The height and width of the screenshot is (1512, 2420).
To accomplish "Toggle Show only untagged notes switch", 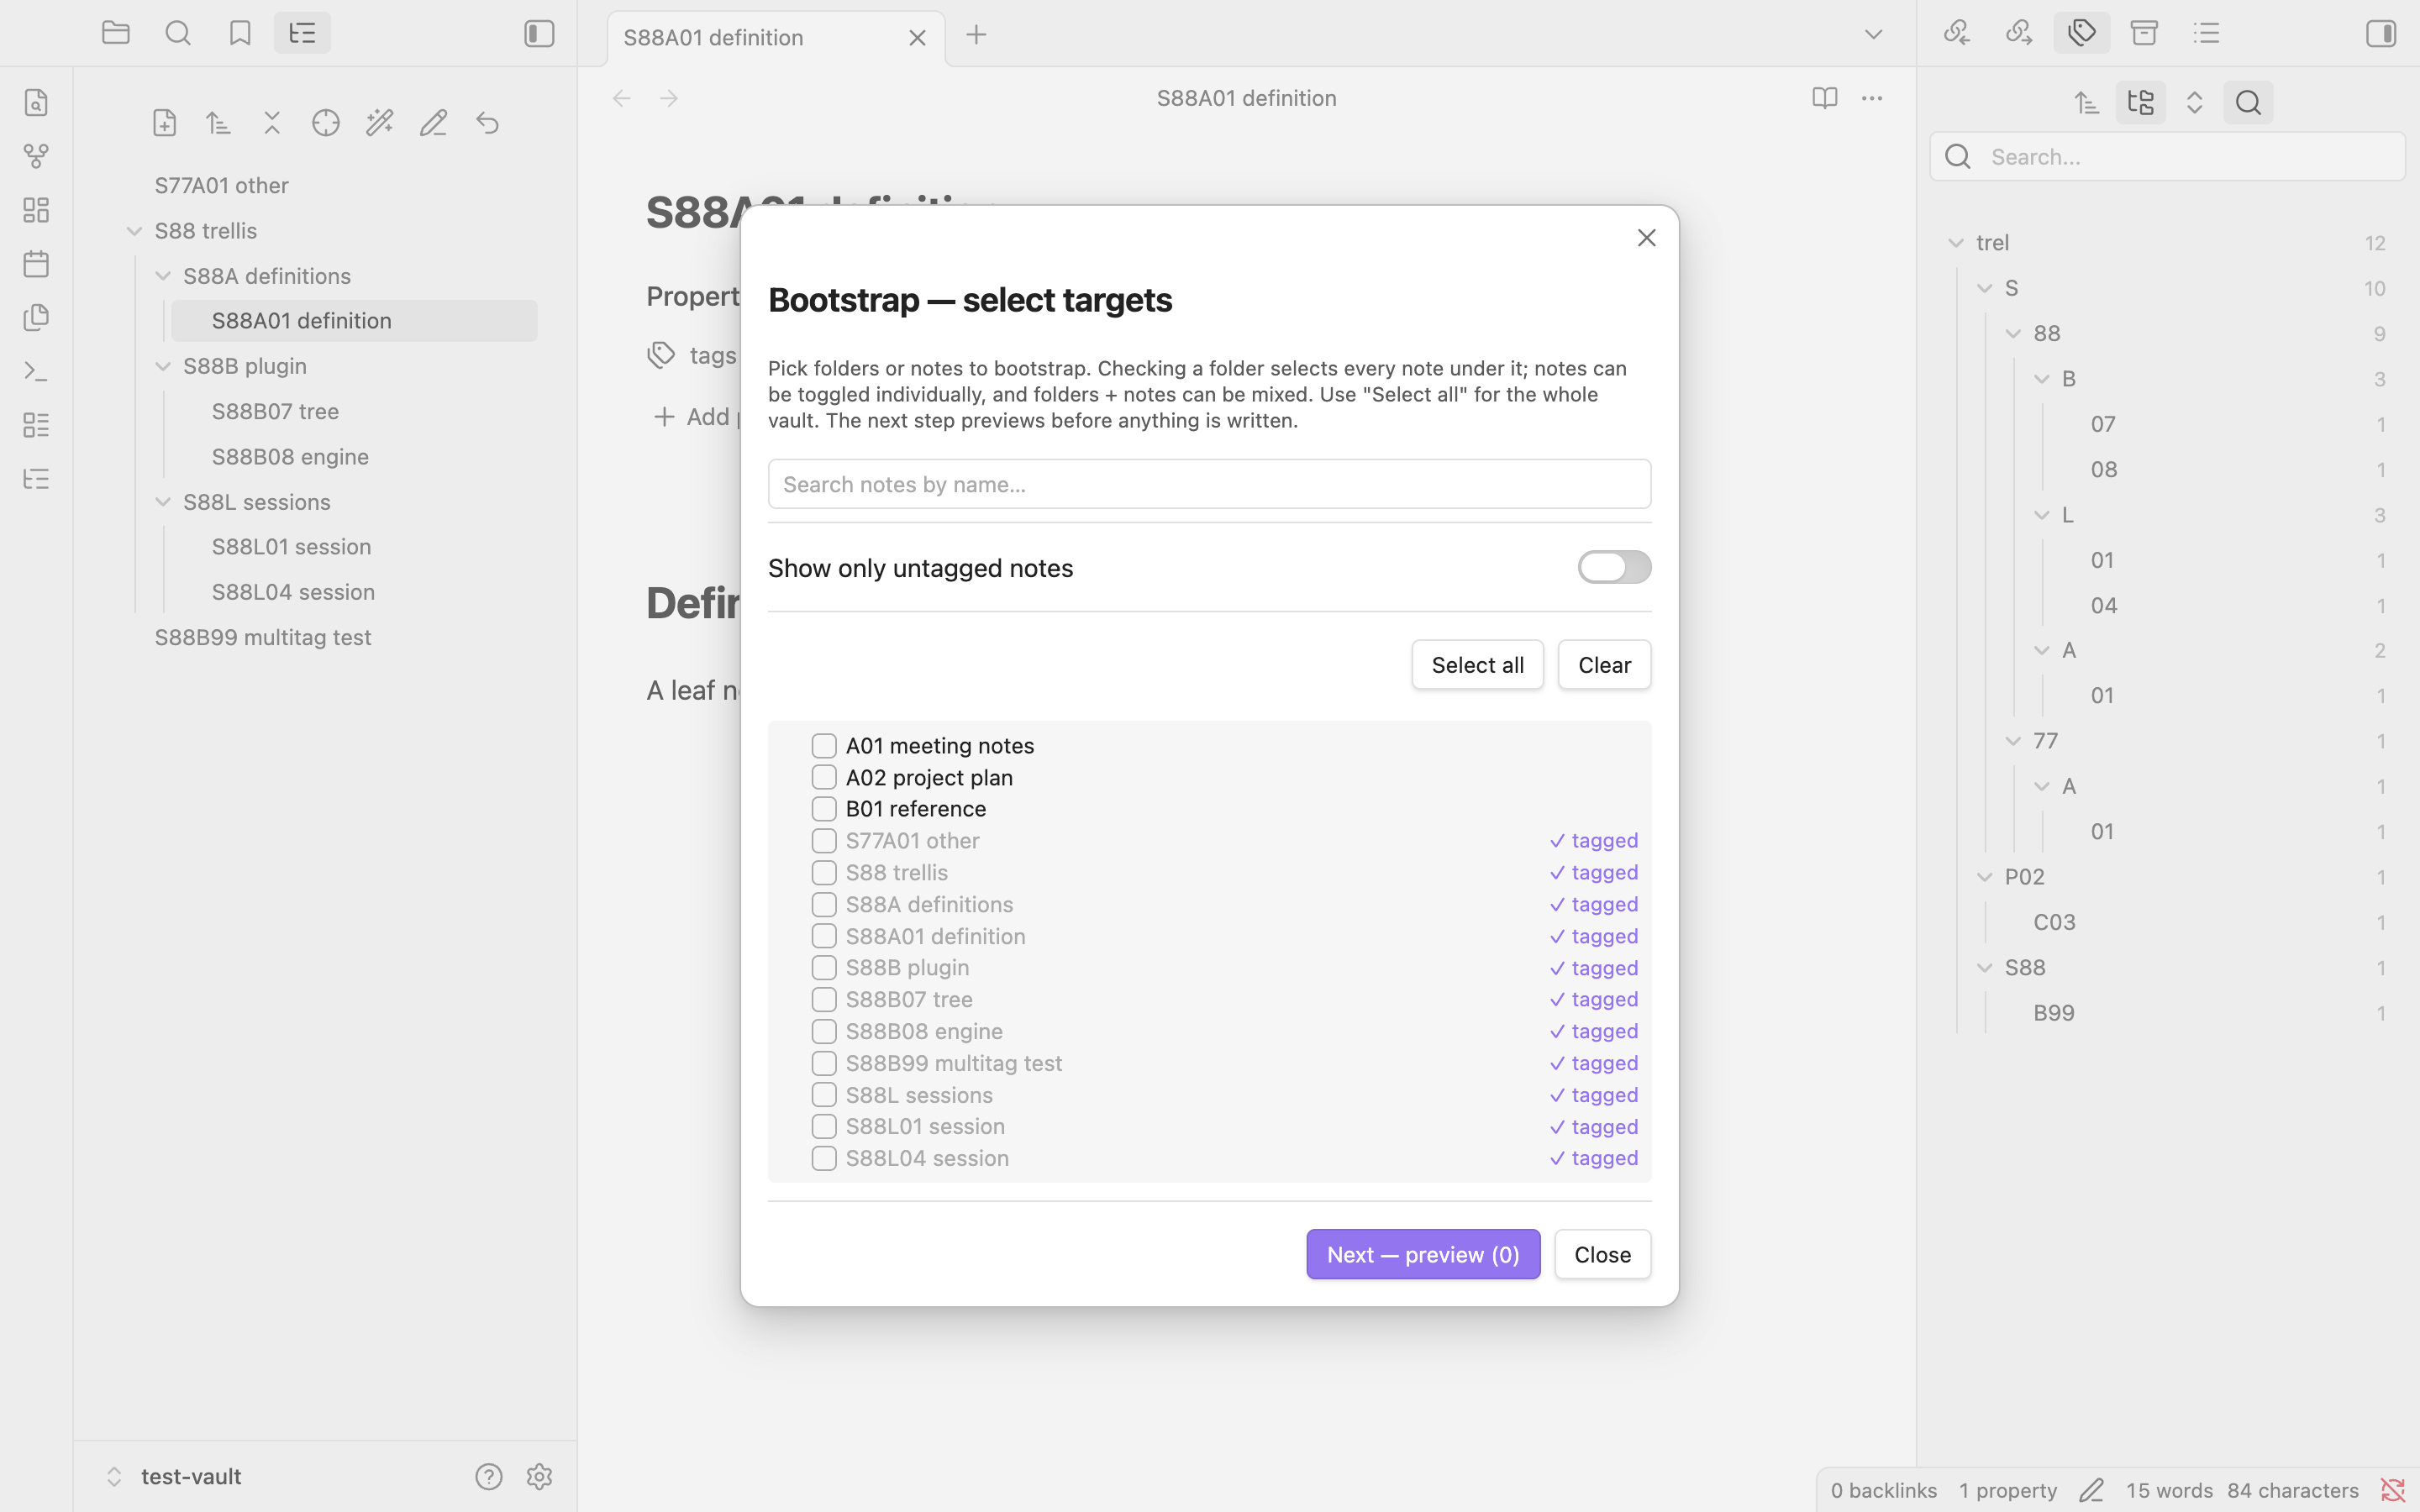I will click(x=1614, y=567).
